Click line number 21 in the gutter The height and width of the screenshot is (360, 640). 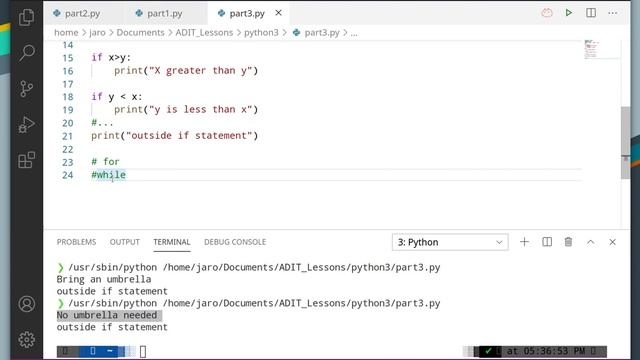pyautogui.click(x=68, y=136)
